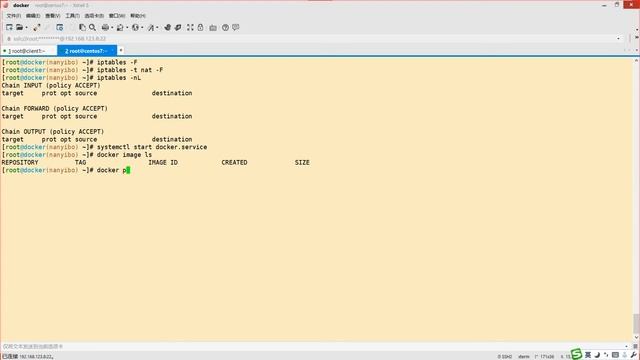Click the moon icon in IME bar
The image size is (640, 360).
(x=597, y=355)
